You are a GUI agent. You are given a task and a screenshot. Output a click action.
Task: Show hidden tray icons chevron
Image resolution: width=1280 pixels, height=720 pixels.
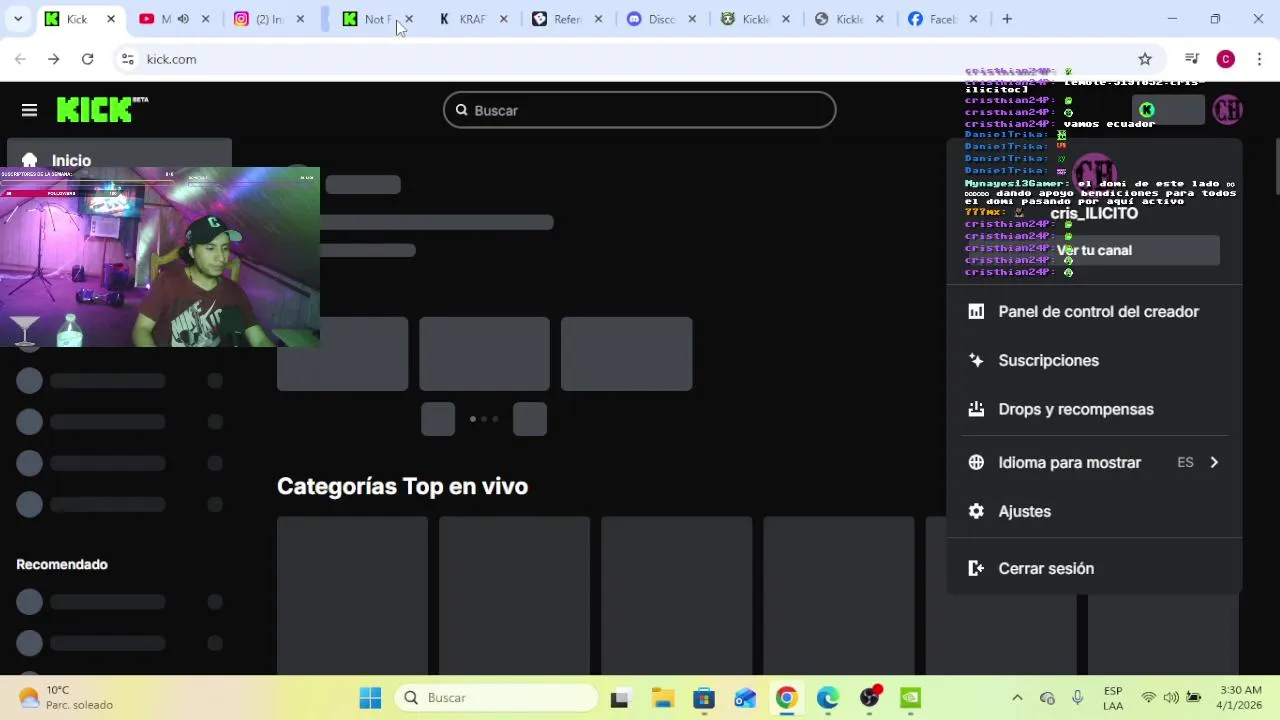click(x=1017, y=698)
